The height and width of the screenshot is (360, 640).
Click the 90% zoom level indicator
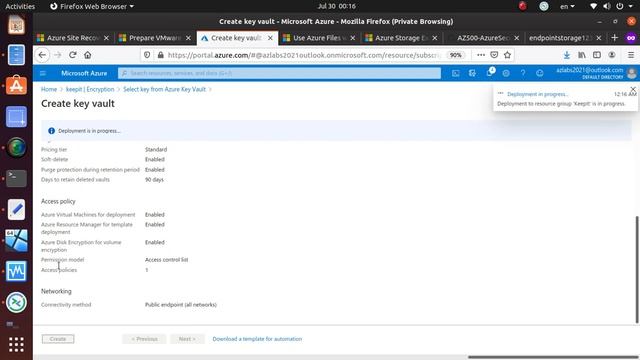[x=456, y=55]
